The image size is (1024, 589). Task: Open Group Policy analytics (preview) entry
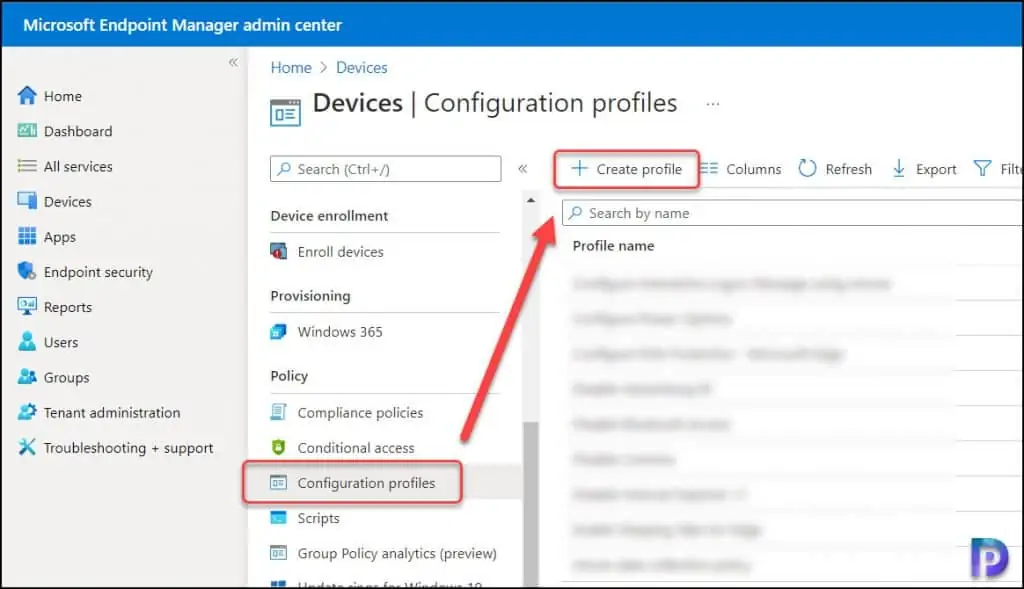click(397, 554)
